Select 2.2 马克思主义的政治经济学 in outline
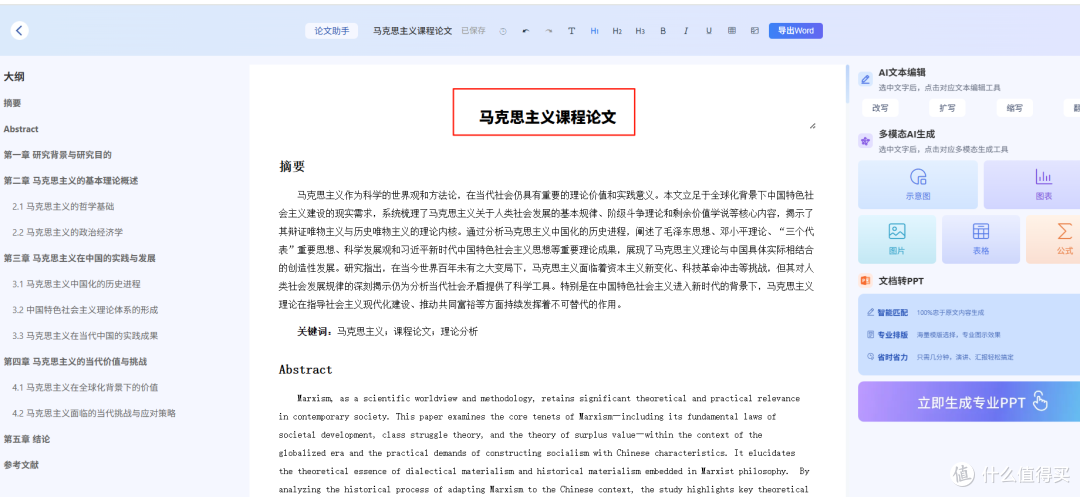 [x=68, y=232]
